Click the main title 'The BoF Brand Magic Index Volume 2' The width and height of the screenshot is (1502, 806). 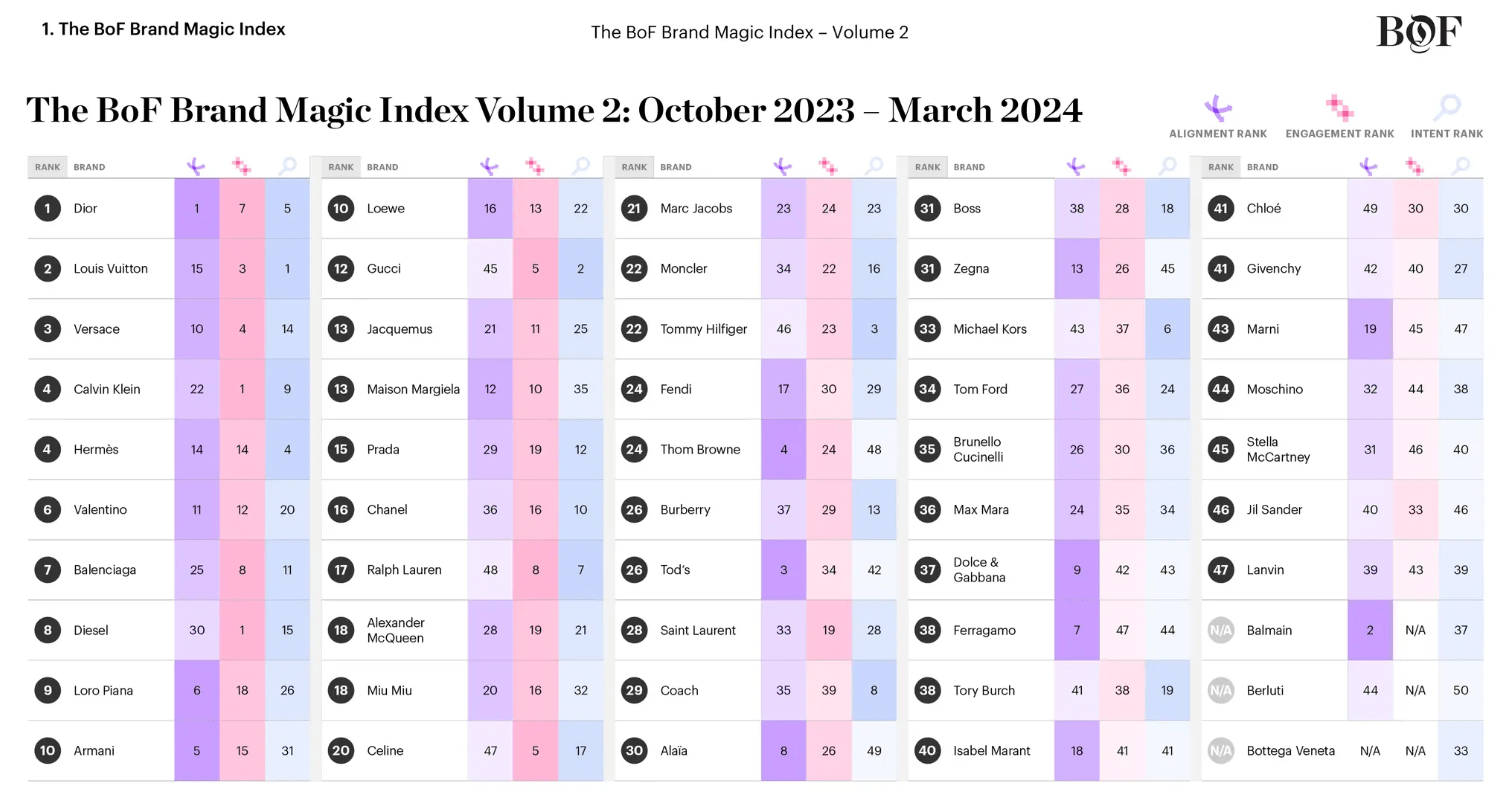tap(326, 109)
